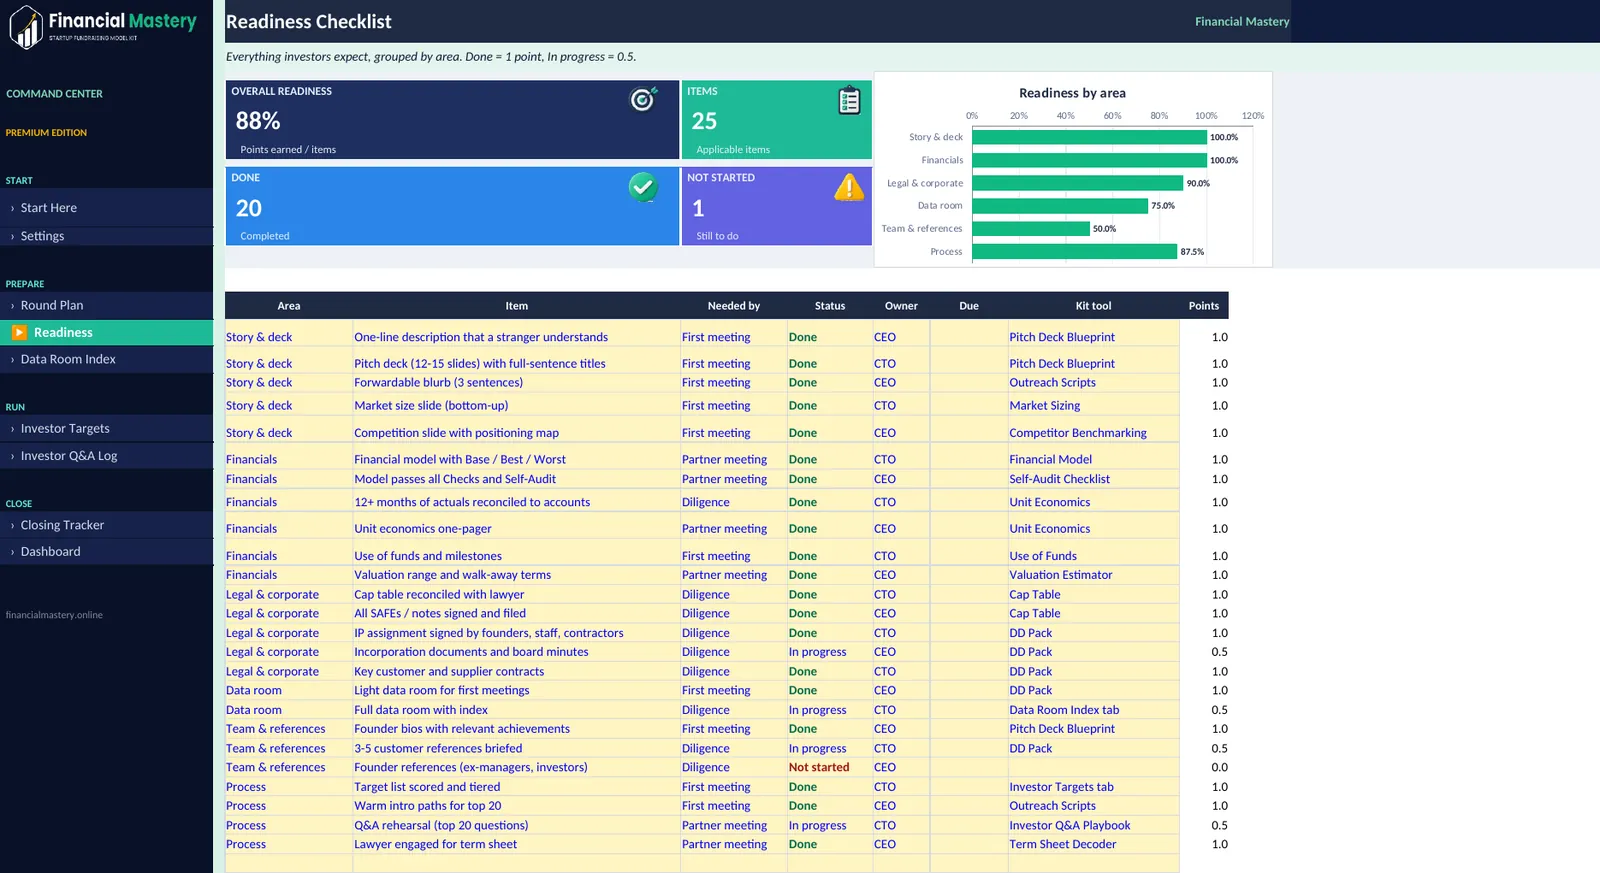
Task: Select empty Due cell for Founder references
Action: coord(969,767)
